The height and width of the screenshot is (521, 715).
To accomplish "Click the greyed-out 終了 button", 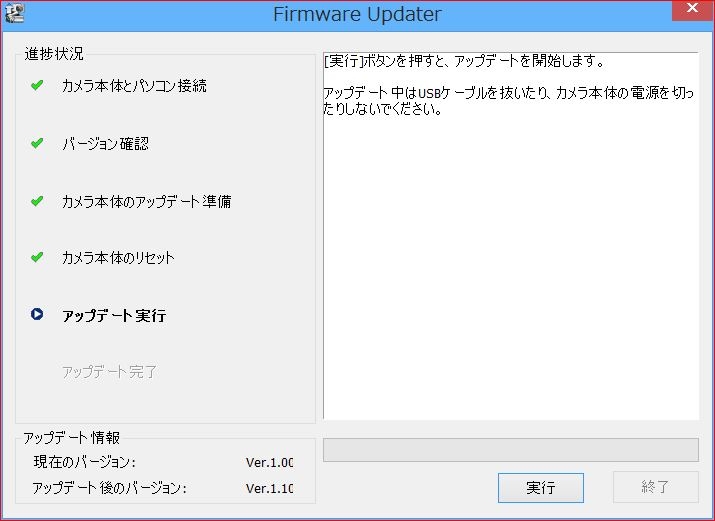I will (655, 487).
